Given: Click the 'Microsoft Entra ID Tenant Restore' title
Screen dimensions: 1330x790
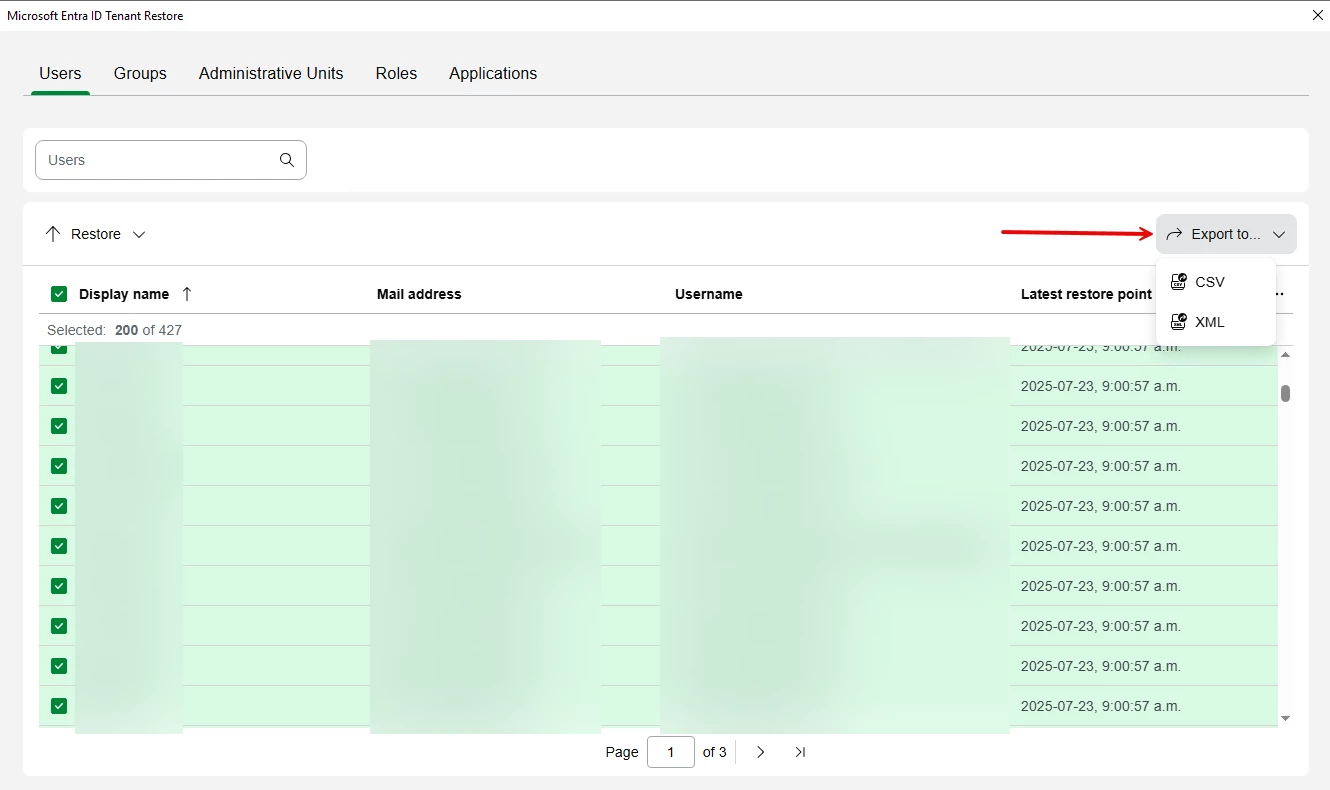Looking at the screenshot, I should click(x=95, y=16).
